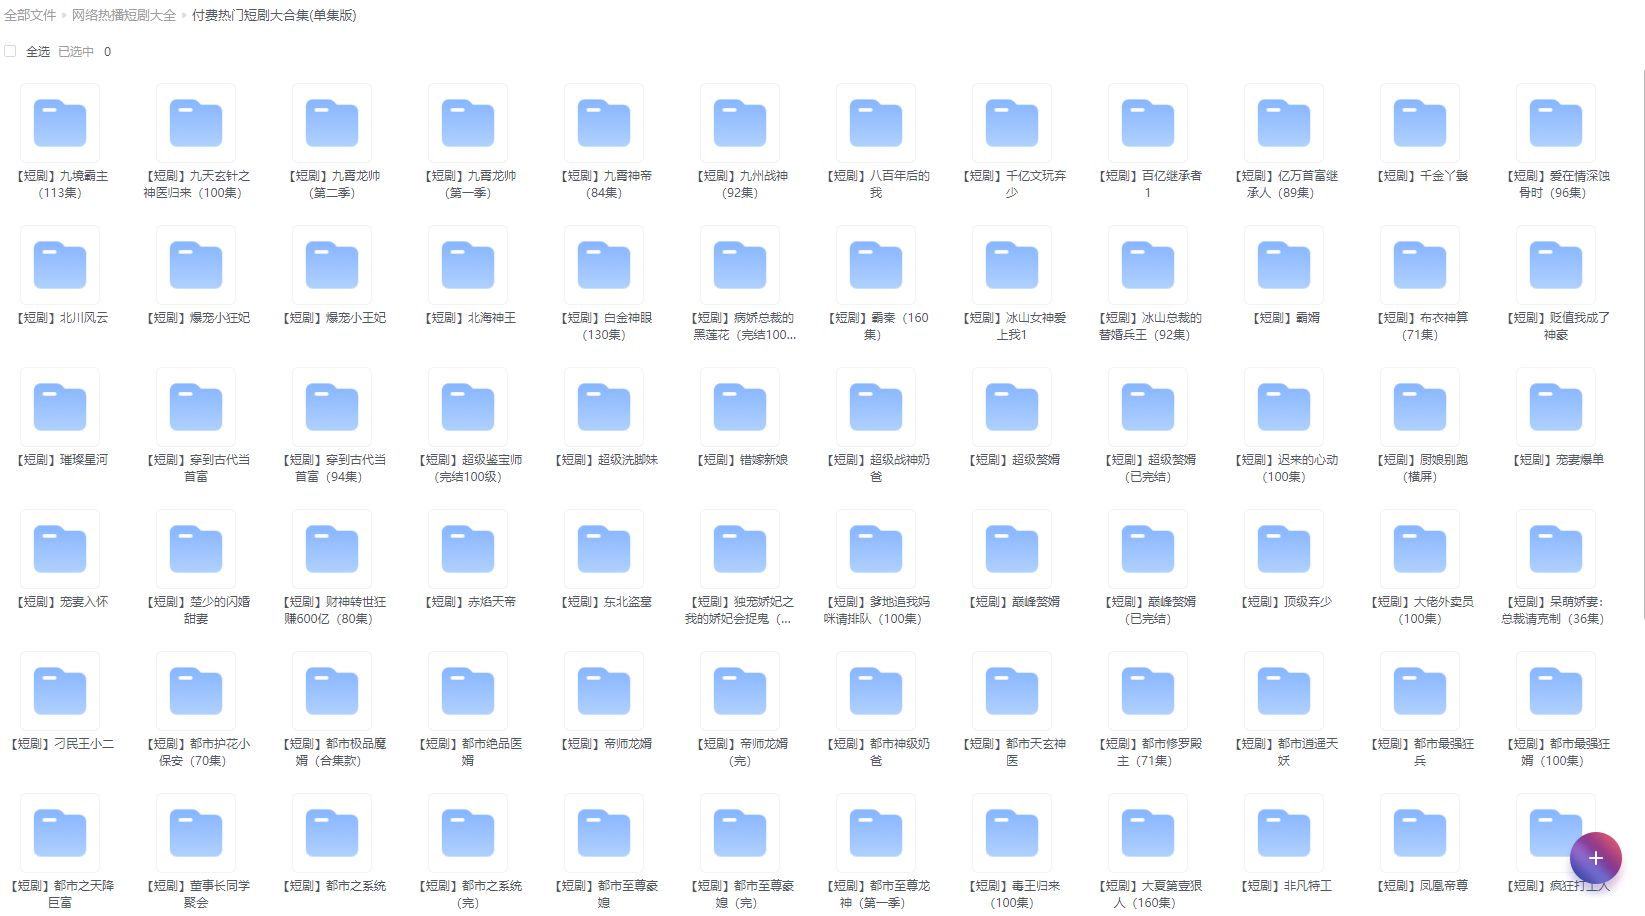Open folder 都市最强狂兵
Image resolution: width=1645 pixels, height=916 pixels.
click(x=1420, y=691)
